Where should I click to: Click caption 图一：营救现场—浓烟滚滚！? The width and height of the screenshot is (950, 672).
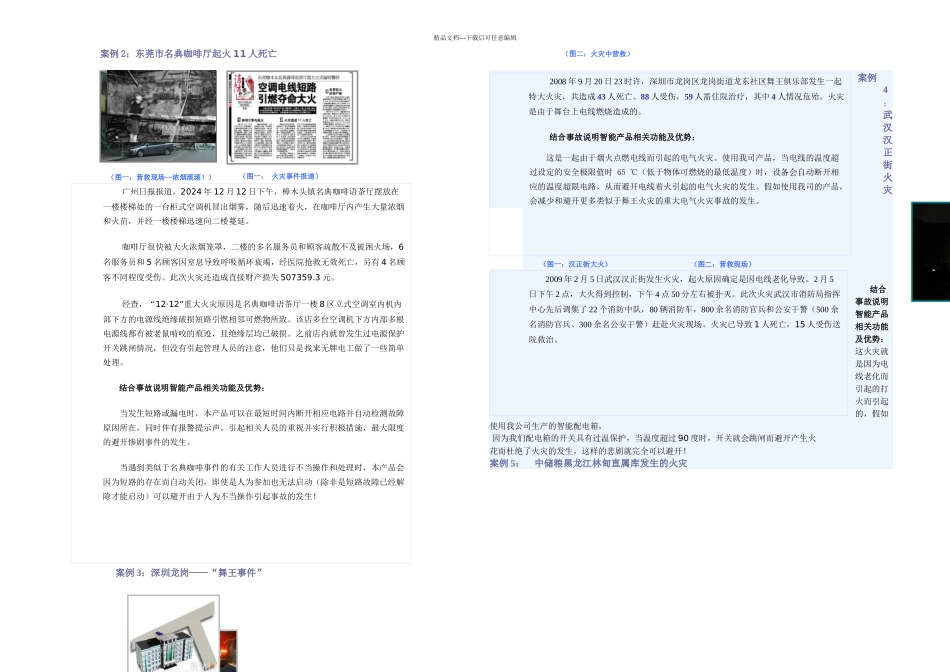click(x=161, y=177)
